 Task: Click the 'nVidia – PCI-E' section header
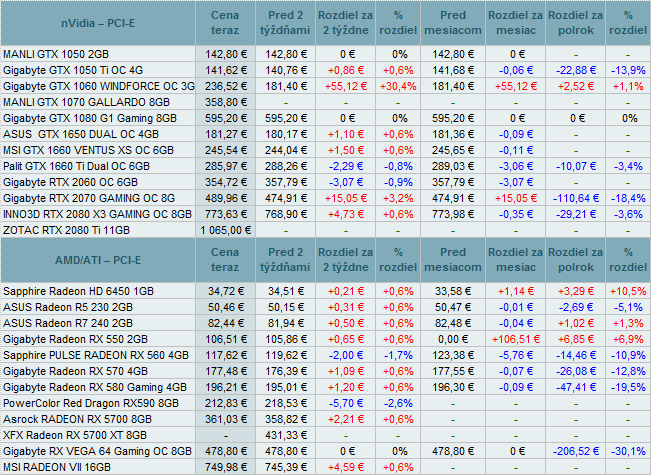98,23
